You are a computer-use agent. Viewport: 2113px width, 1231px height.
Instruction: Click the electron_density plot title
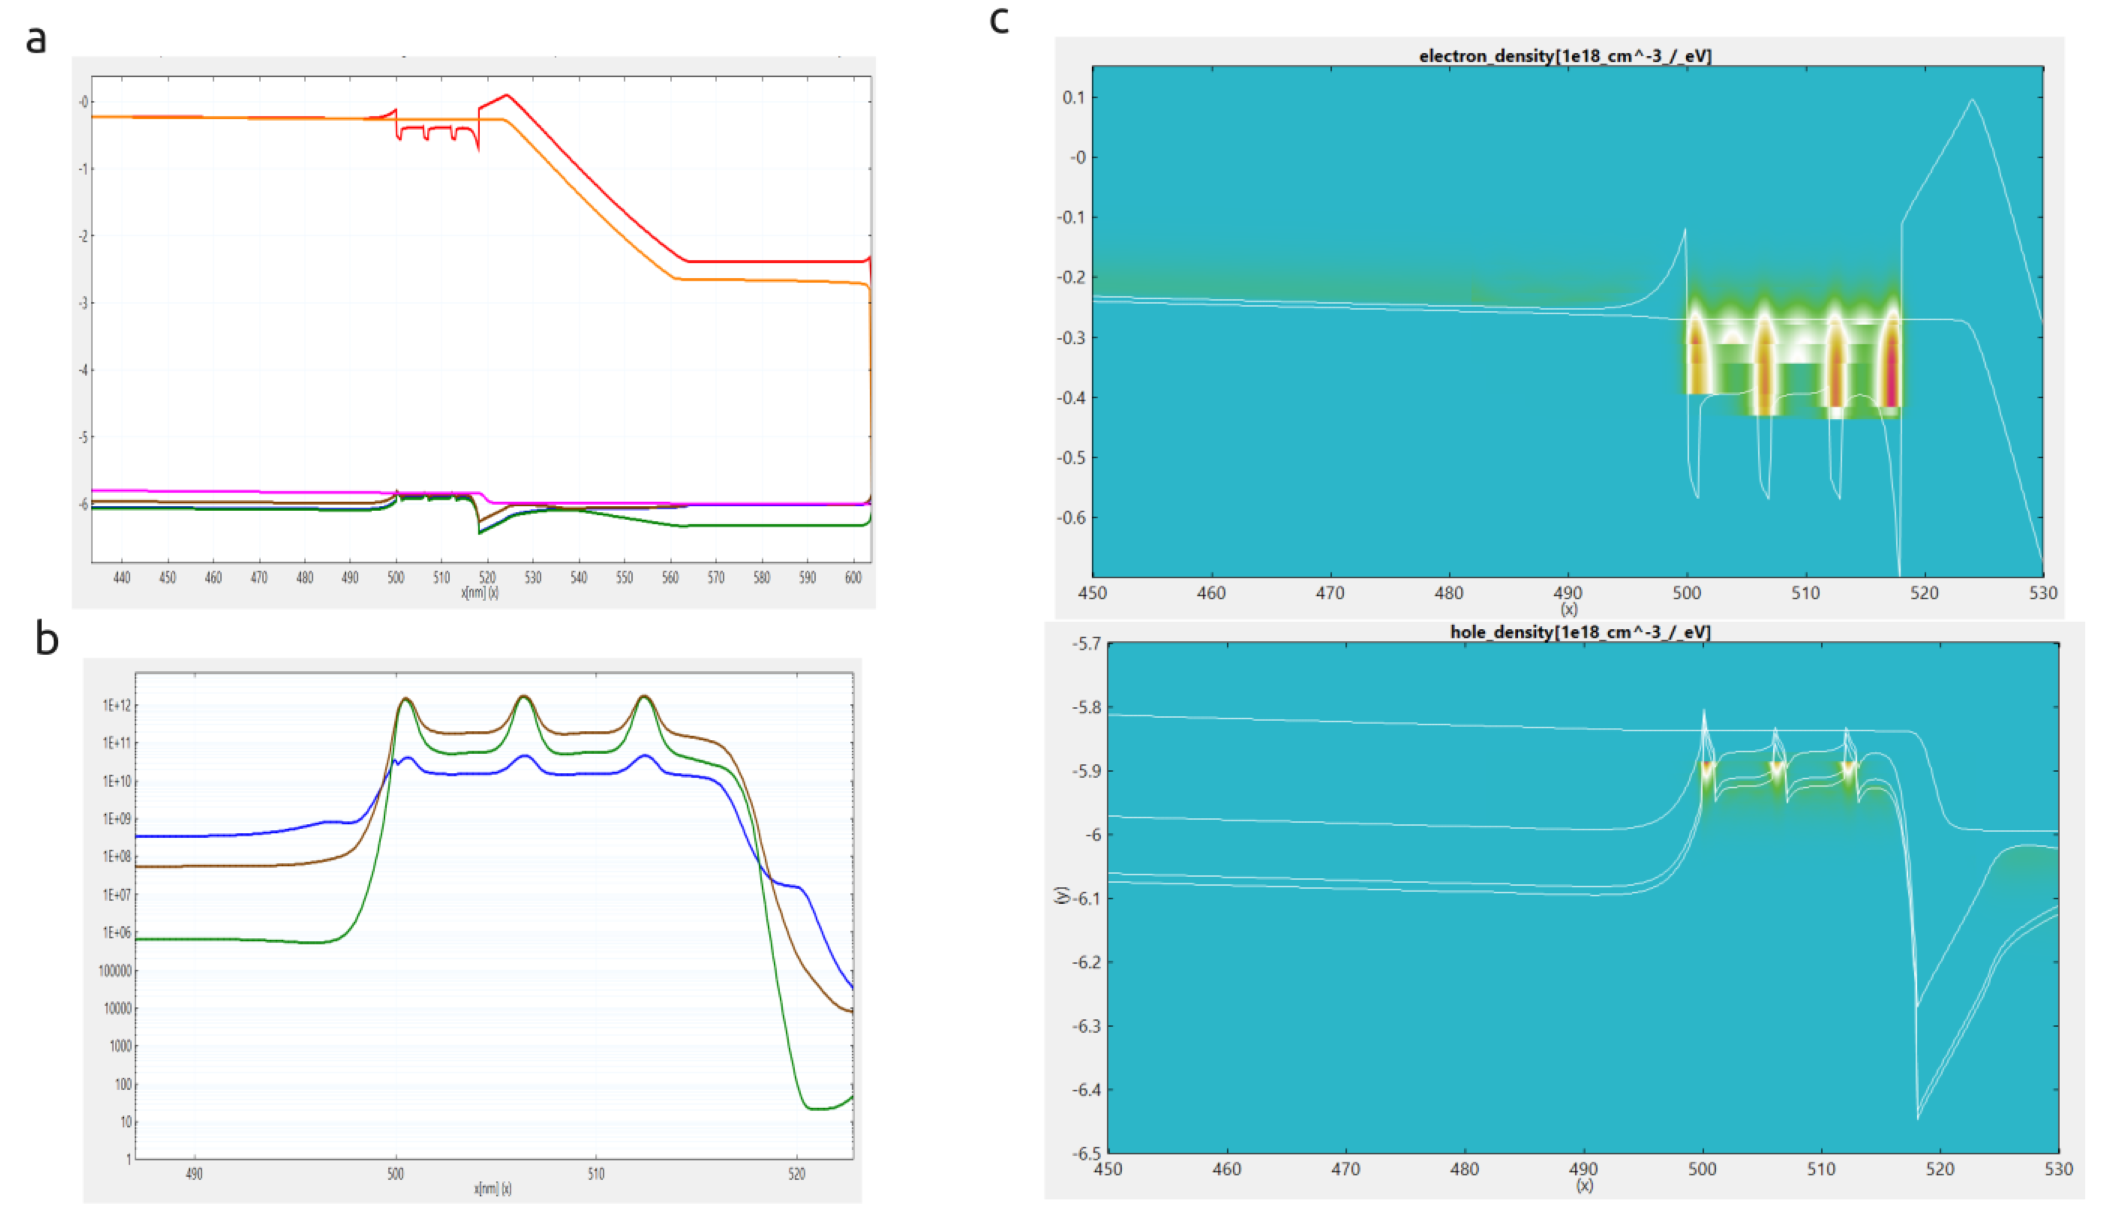coord(1565,56)
